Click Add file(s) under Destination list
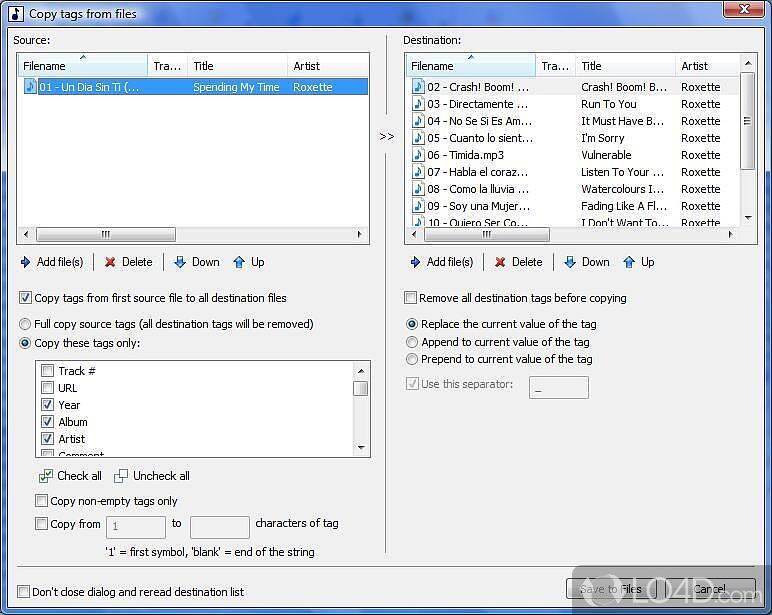Image resolution: width=772 pixels, height=615 pixels. tap(442, 262)
